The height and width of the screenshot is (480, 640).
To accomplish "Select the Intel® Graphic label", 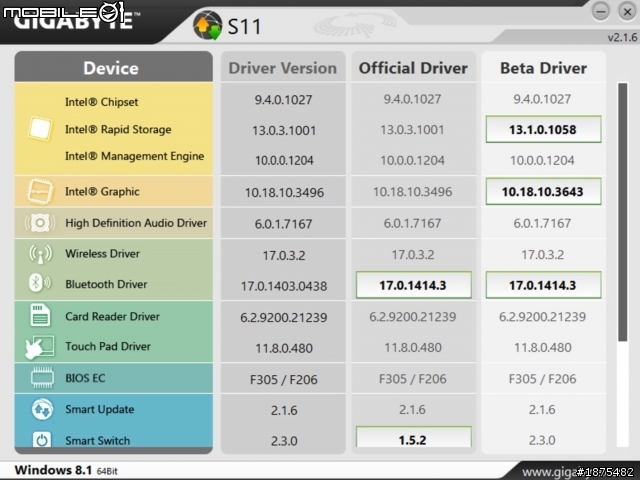I will click(x=102, y=191).
